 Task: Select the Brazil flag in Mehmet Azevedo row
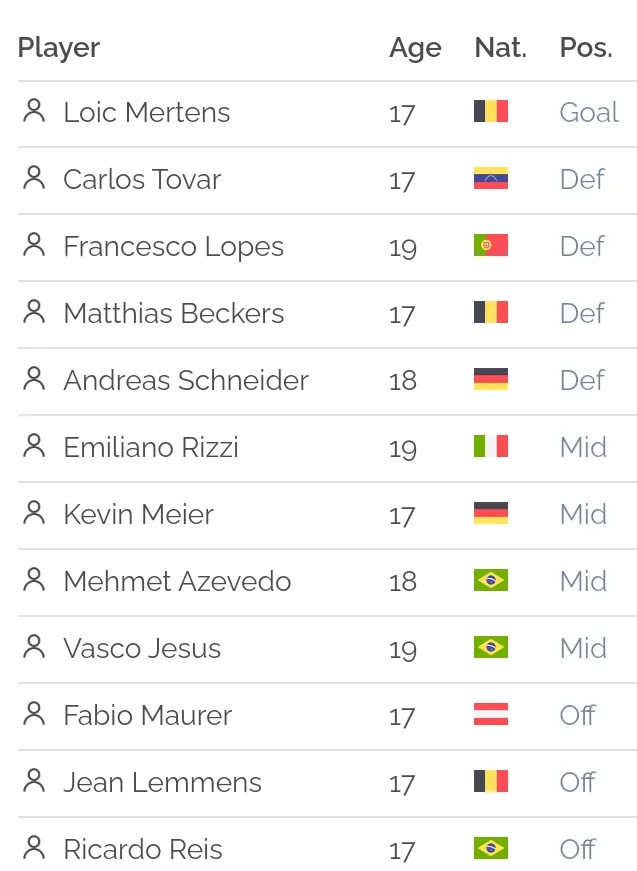tap(491, 580)
